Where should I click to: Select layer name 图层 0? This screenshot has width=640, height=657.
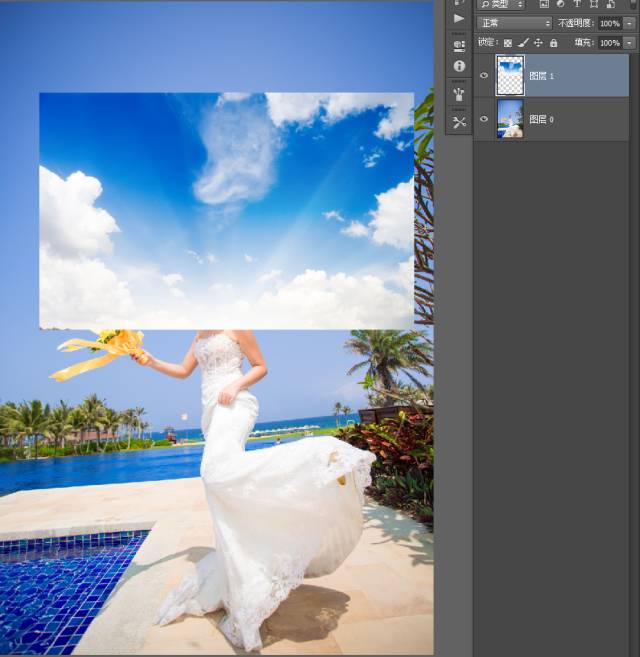pyautogui.click(x=542, y=119)
